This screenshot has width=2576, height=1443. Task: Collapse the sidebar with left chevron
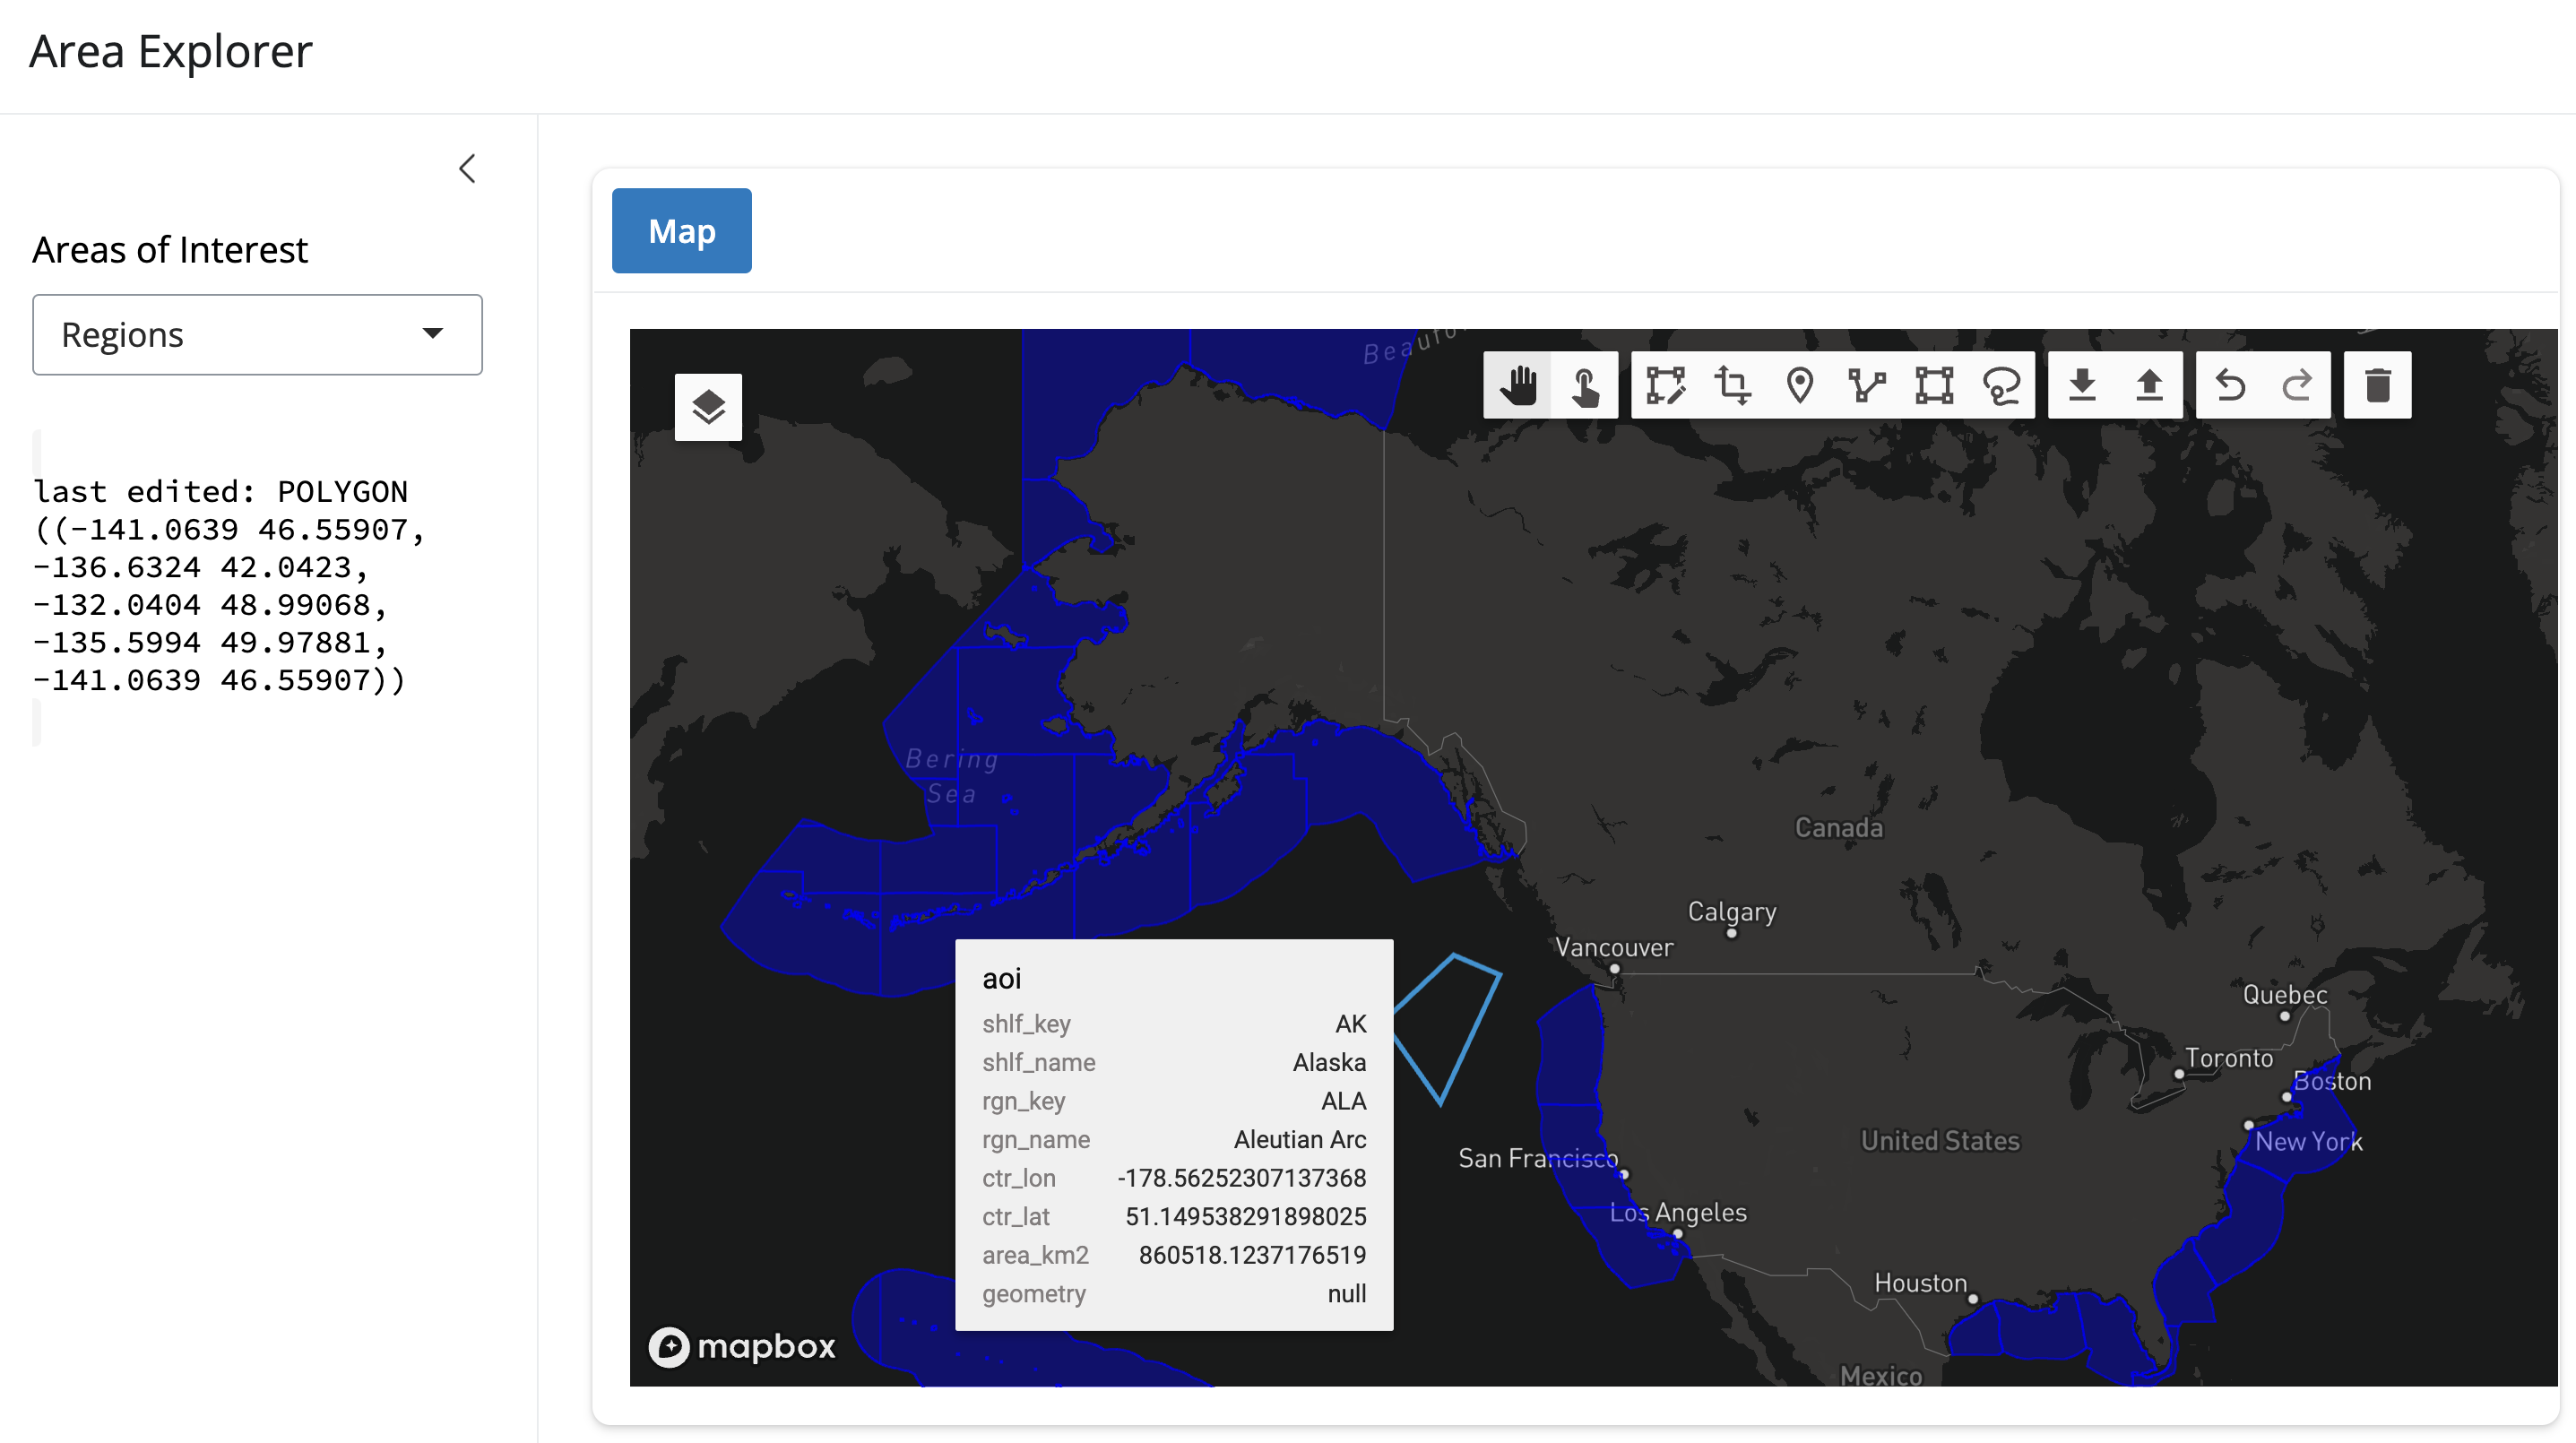point(467,168)
